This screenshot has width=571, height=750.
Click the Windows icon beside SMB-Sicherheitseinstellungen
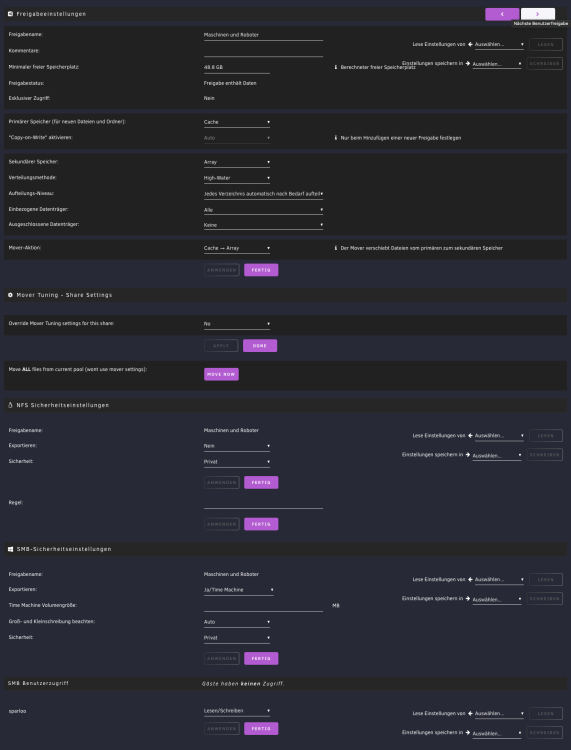(11, 549)
